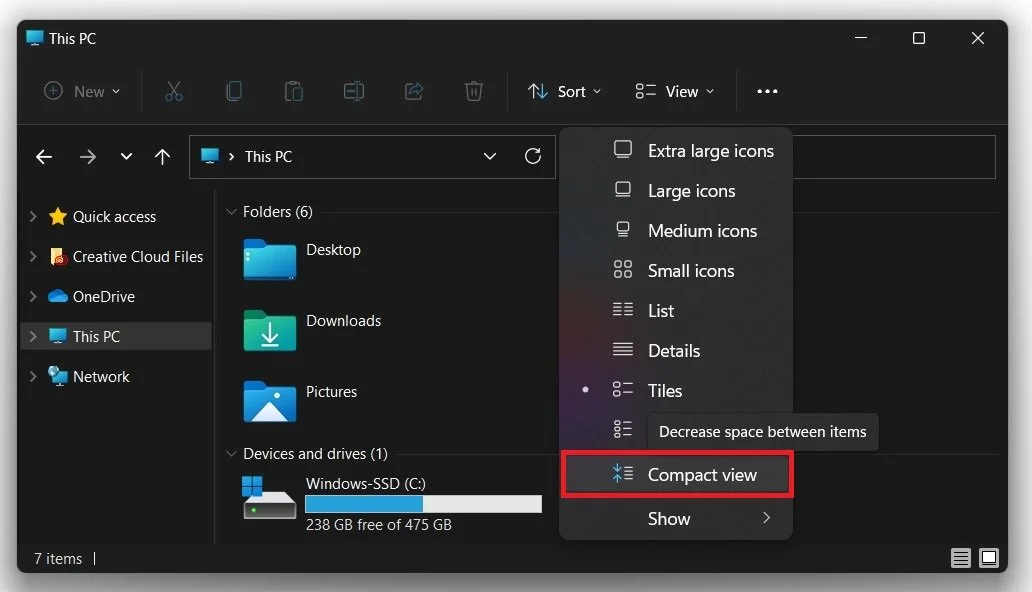Click the Rename icon in the toolbar

point(353,91)
